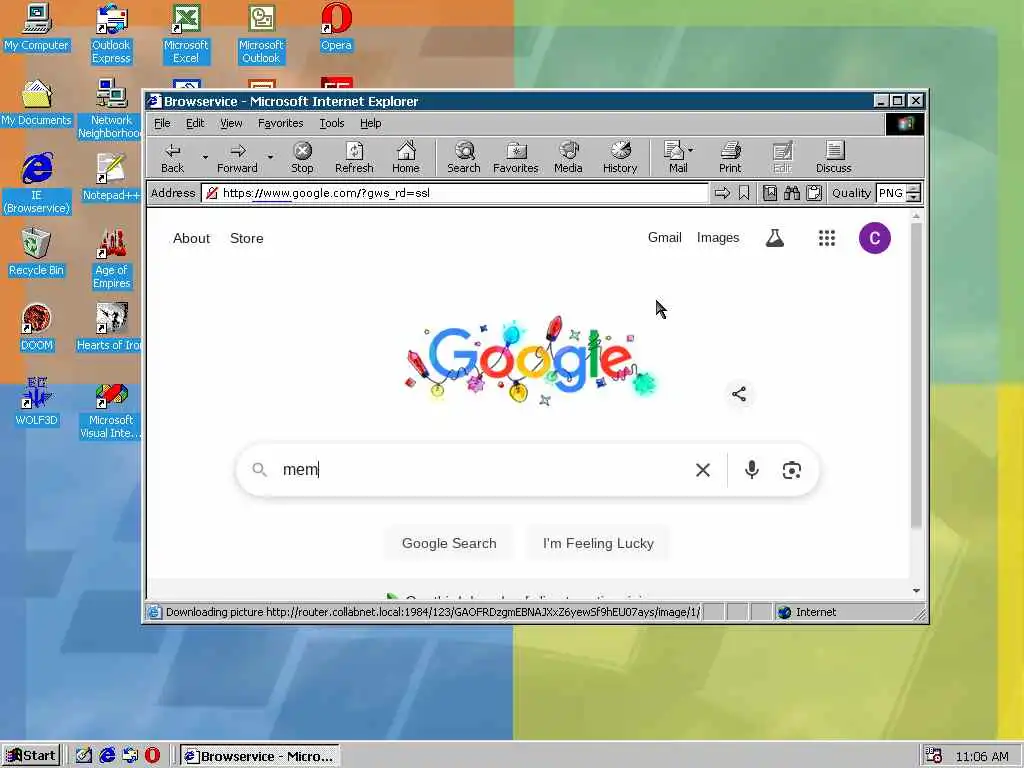This screenshot has height=768, width=1024.
Task: Click the bookmarks book icon in address toolbar
Action: click(x=770, y=193)
